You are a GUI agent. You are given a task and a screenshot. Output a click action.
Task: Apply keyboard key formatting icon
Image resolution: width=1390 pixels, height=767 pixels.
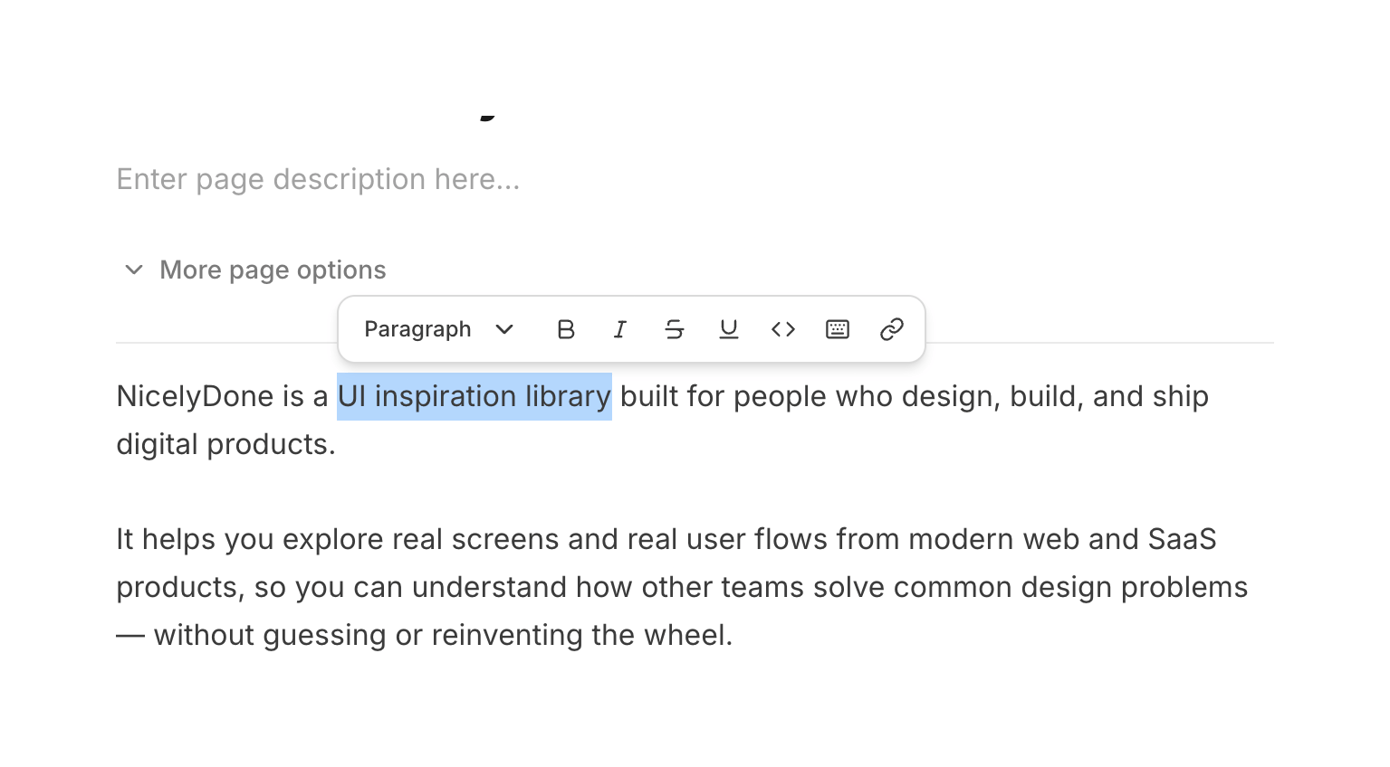pos(837,329)
